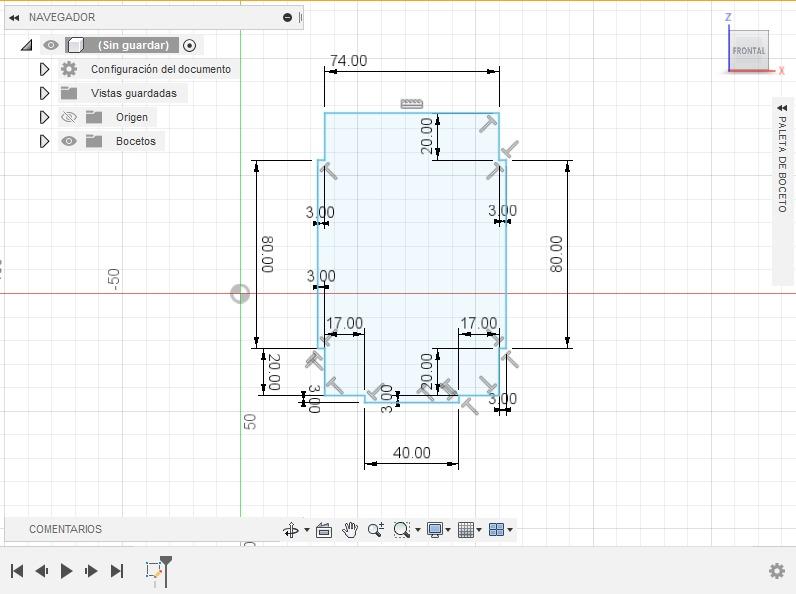Click the sketch origin point
The width and height of the screenshot is (796, 594).
point(240,294)
